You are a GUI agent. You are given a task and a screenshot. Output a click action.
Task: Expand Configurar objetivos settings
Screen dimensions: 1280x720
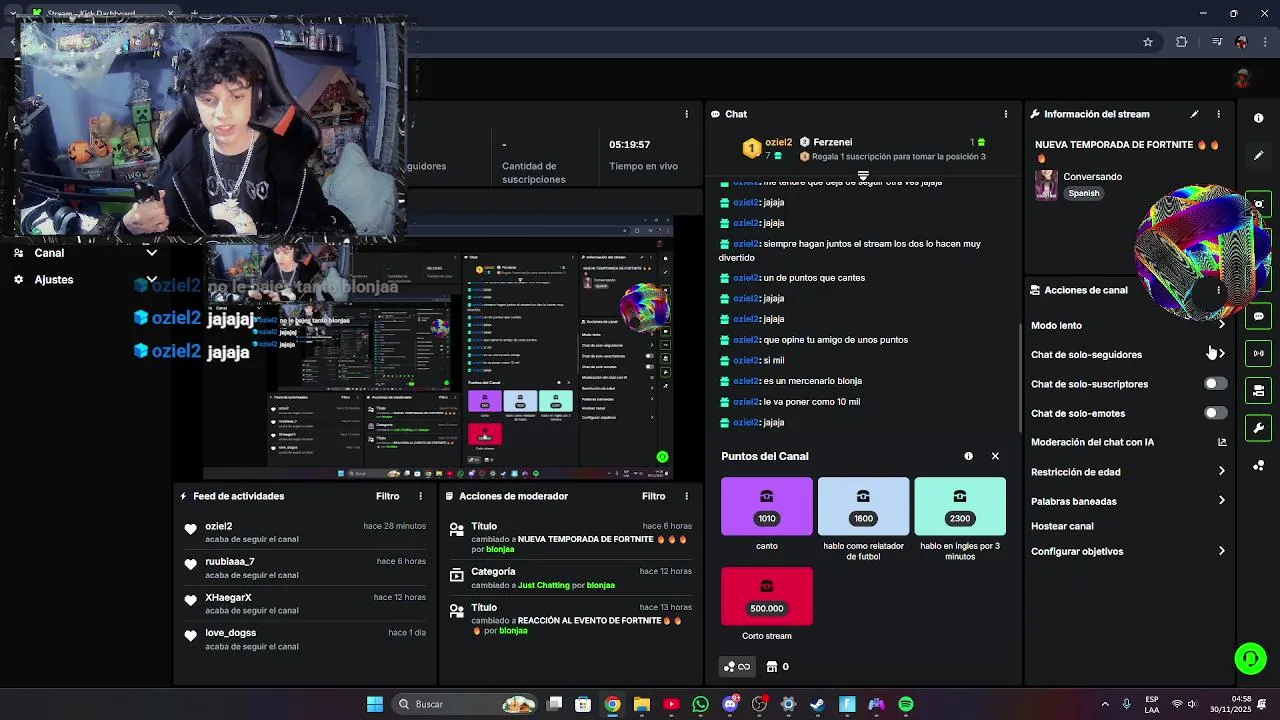tap(1221, 551)
